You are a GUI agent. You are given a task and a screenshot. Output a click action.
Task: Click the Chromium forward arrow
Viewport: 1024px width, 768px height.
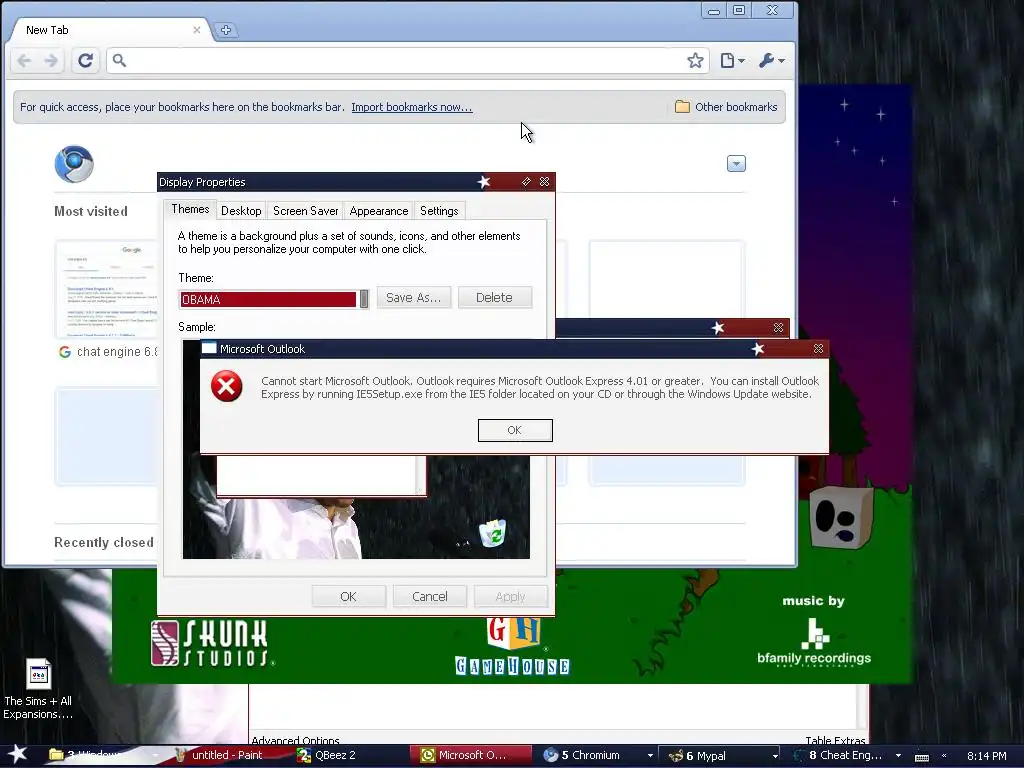pyautogui.click(x=51, y=61)
